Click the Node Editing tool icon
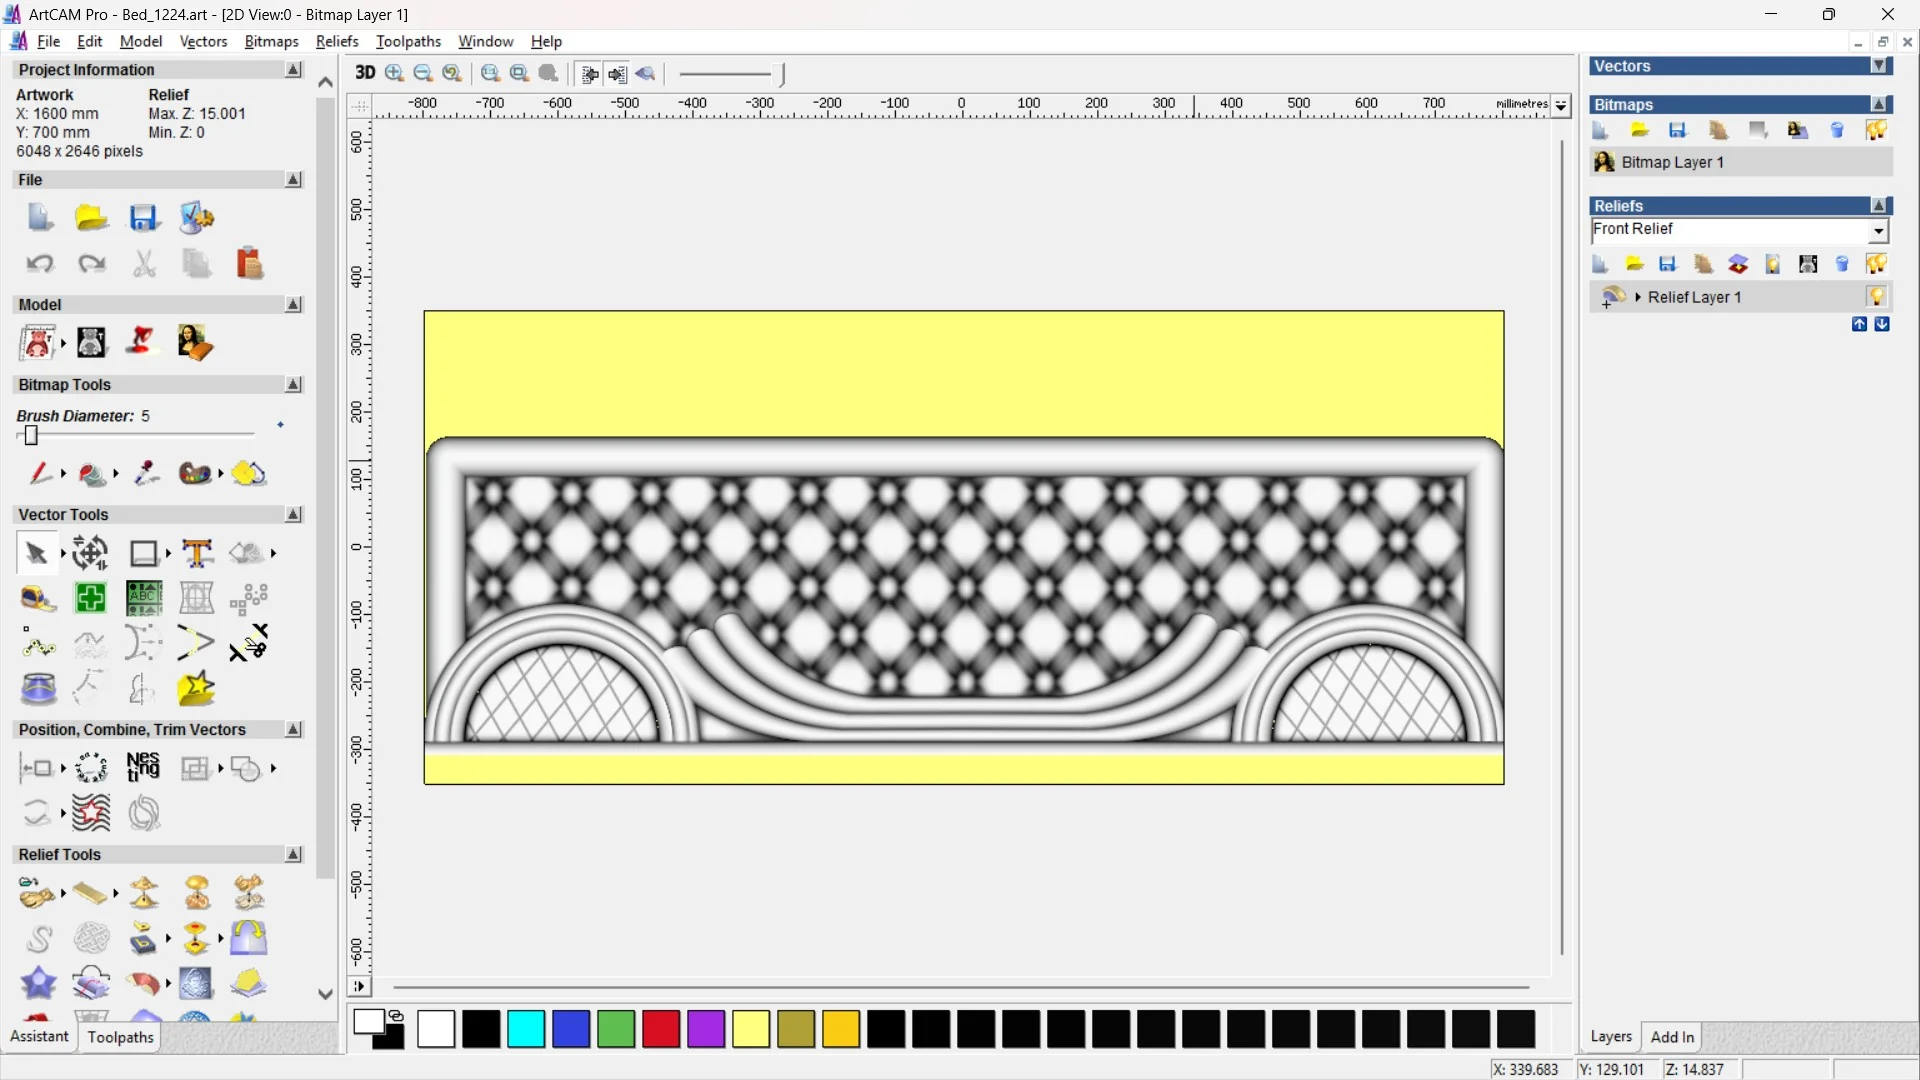Image resolution: width=1920 pixels, height=1080 pixels. click(x=39, y=644)
